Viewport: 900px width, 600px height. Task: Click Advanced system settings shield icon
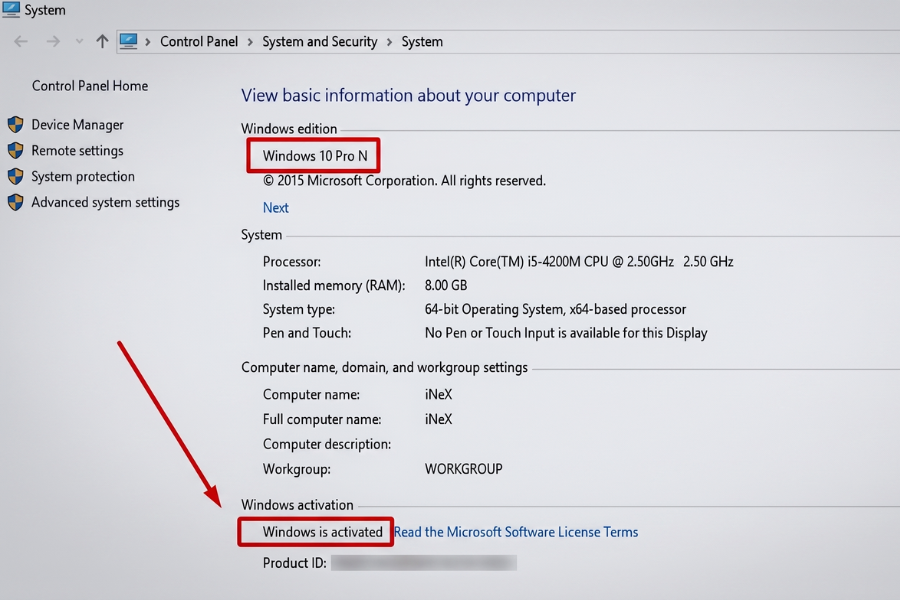(x=15, y=202)
